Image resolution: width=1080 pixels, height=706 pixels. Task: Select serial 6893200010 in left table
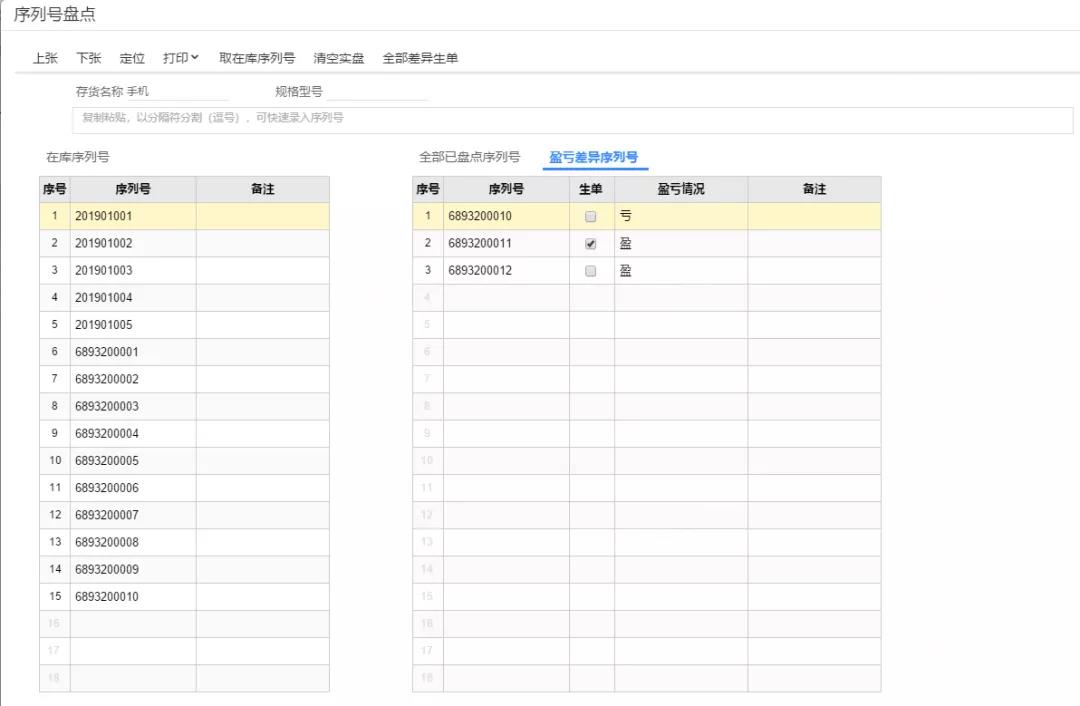185,596
